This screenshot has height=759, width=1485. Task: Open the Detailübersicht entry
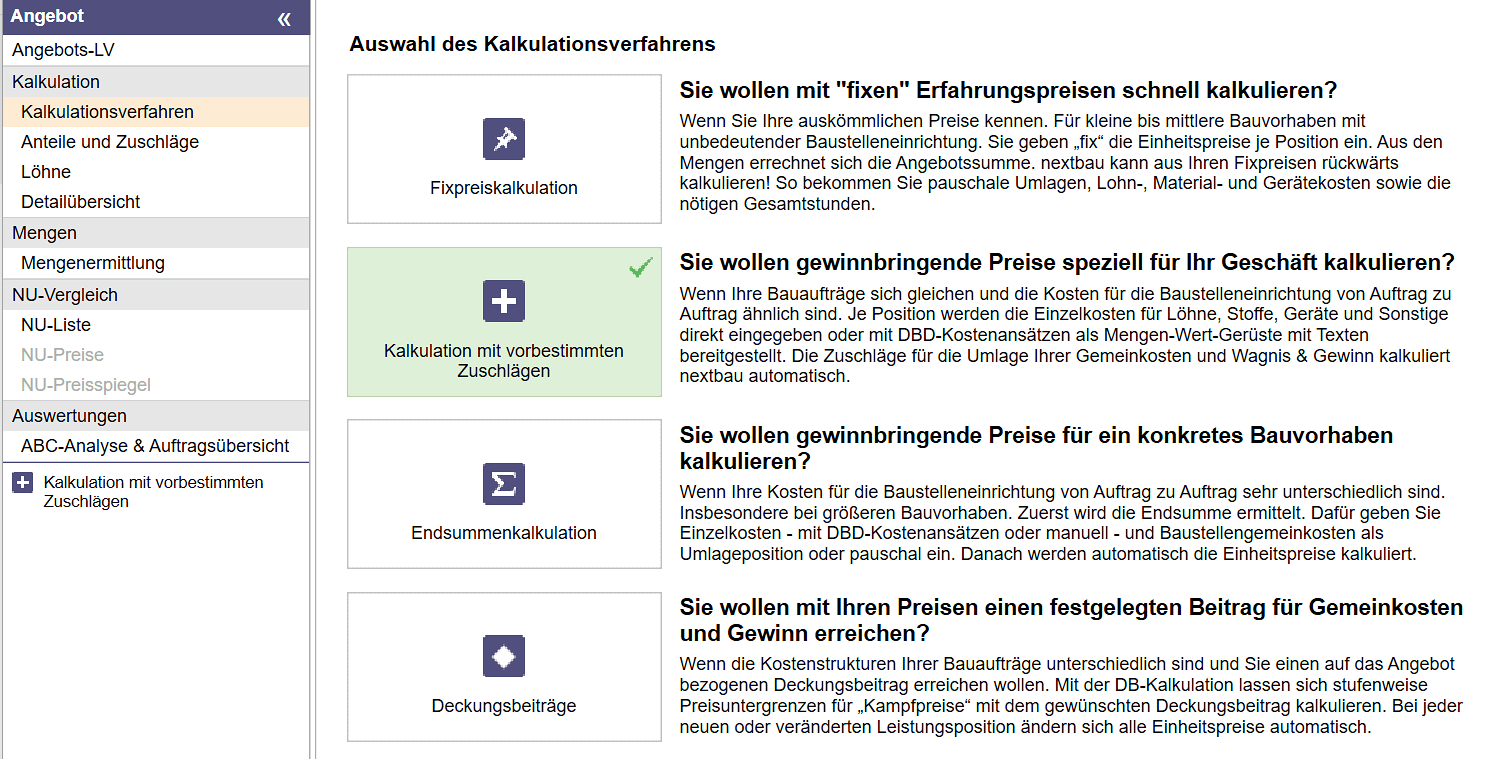coord(81,202)
